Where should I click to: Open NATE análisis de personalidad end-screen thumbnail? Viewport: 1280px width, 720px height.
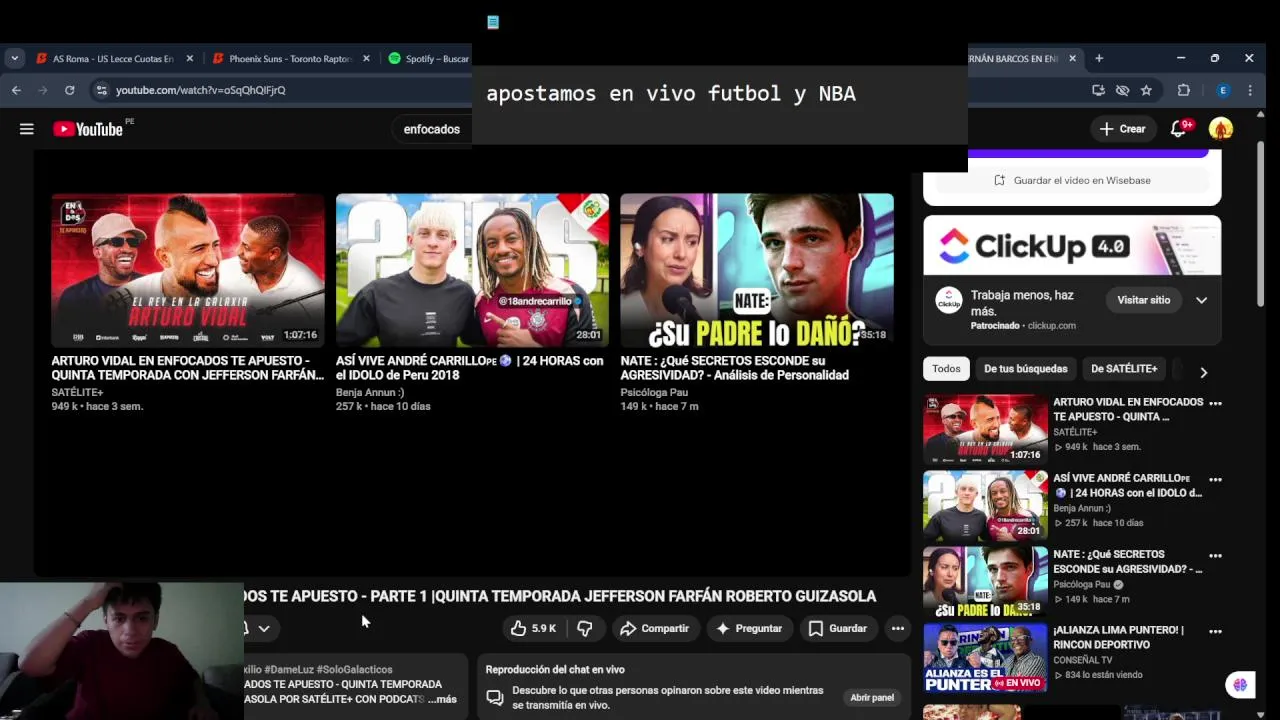(757, 270)
